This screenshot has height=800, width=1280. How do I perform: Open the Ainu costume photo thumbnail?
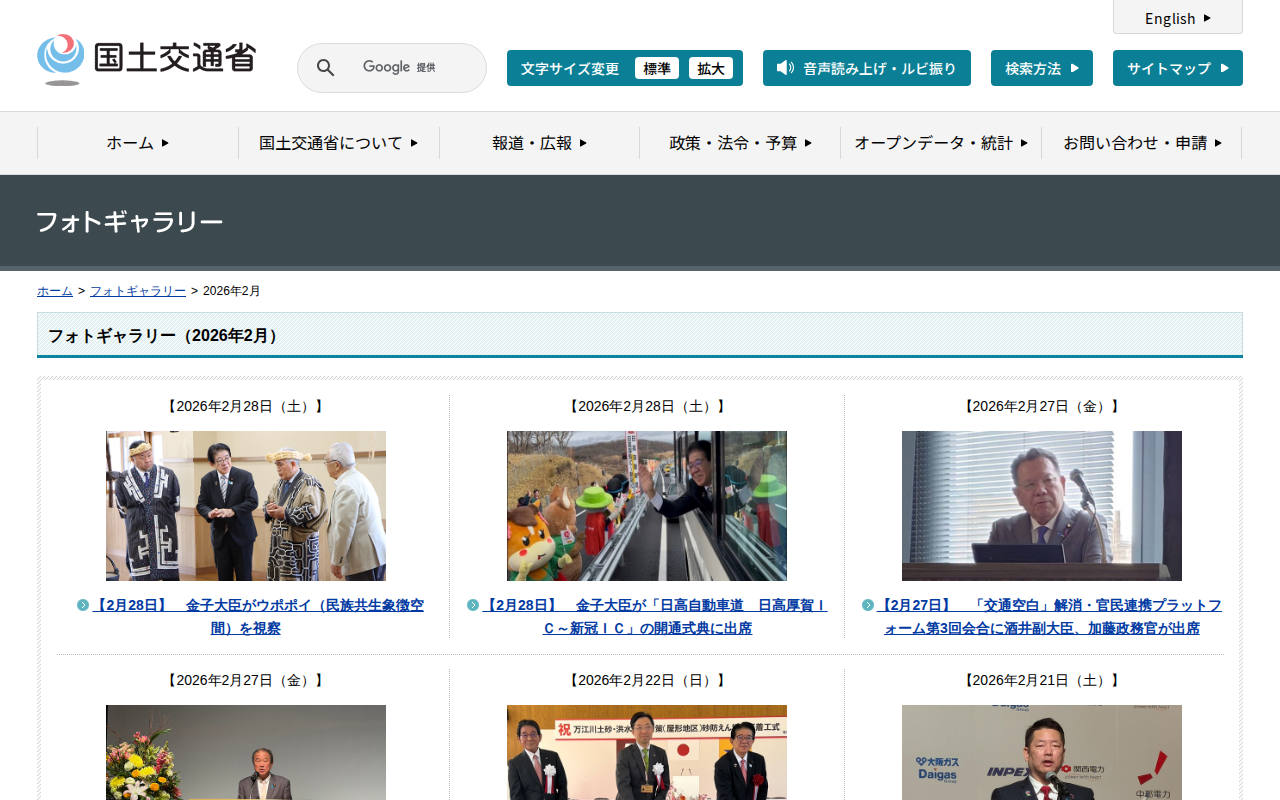(246, 506)
